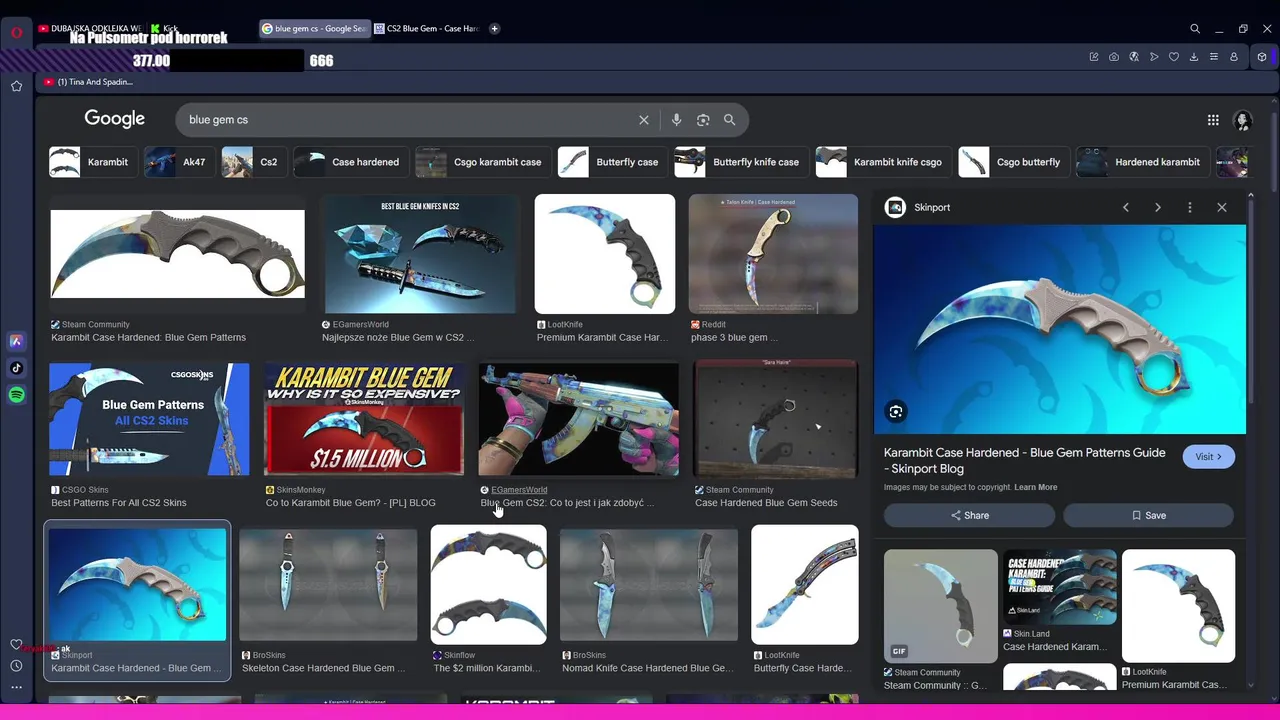
Task: Open the Google apps grid
Action: [1213, 120]
